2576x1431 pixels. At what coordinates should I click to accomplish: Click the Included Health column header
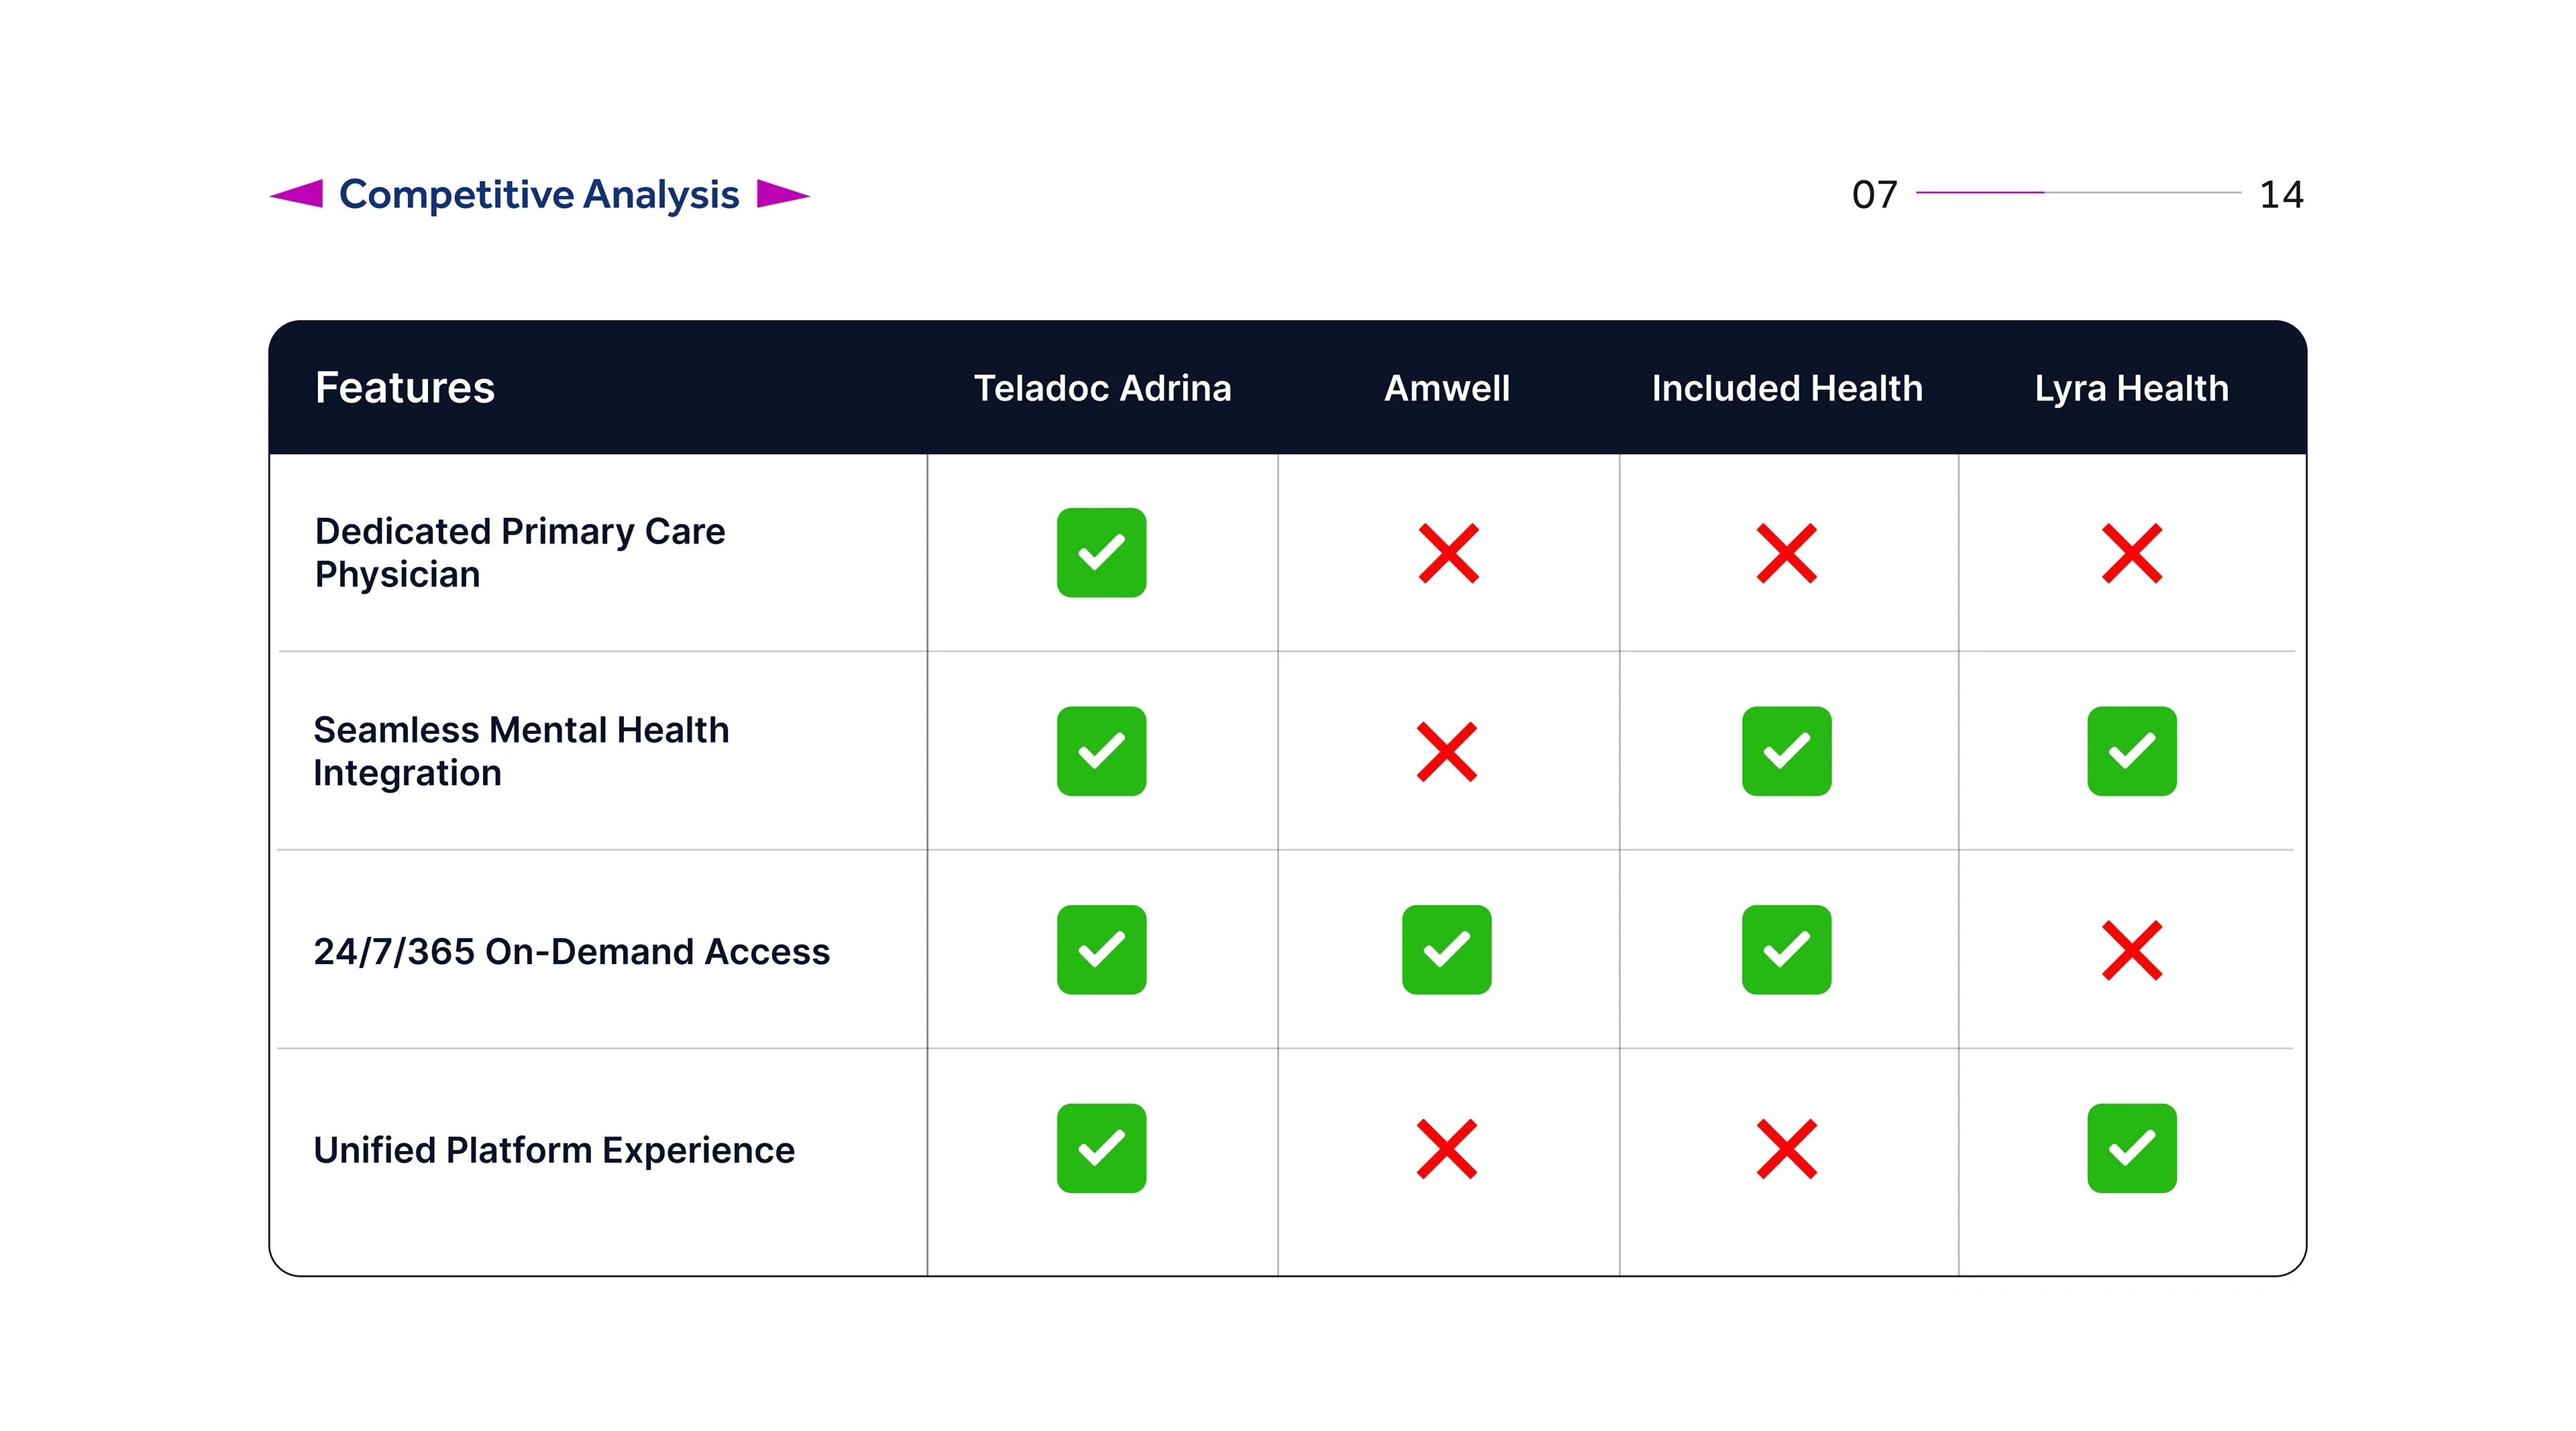coord(1786,388)
